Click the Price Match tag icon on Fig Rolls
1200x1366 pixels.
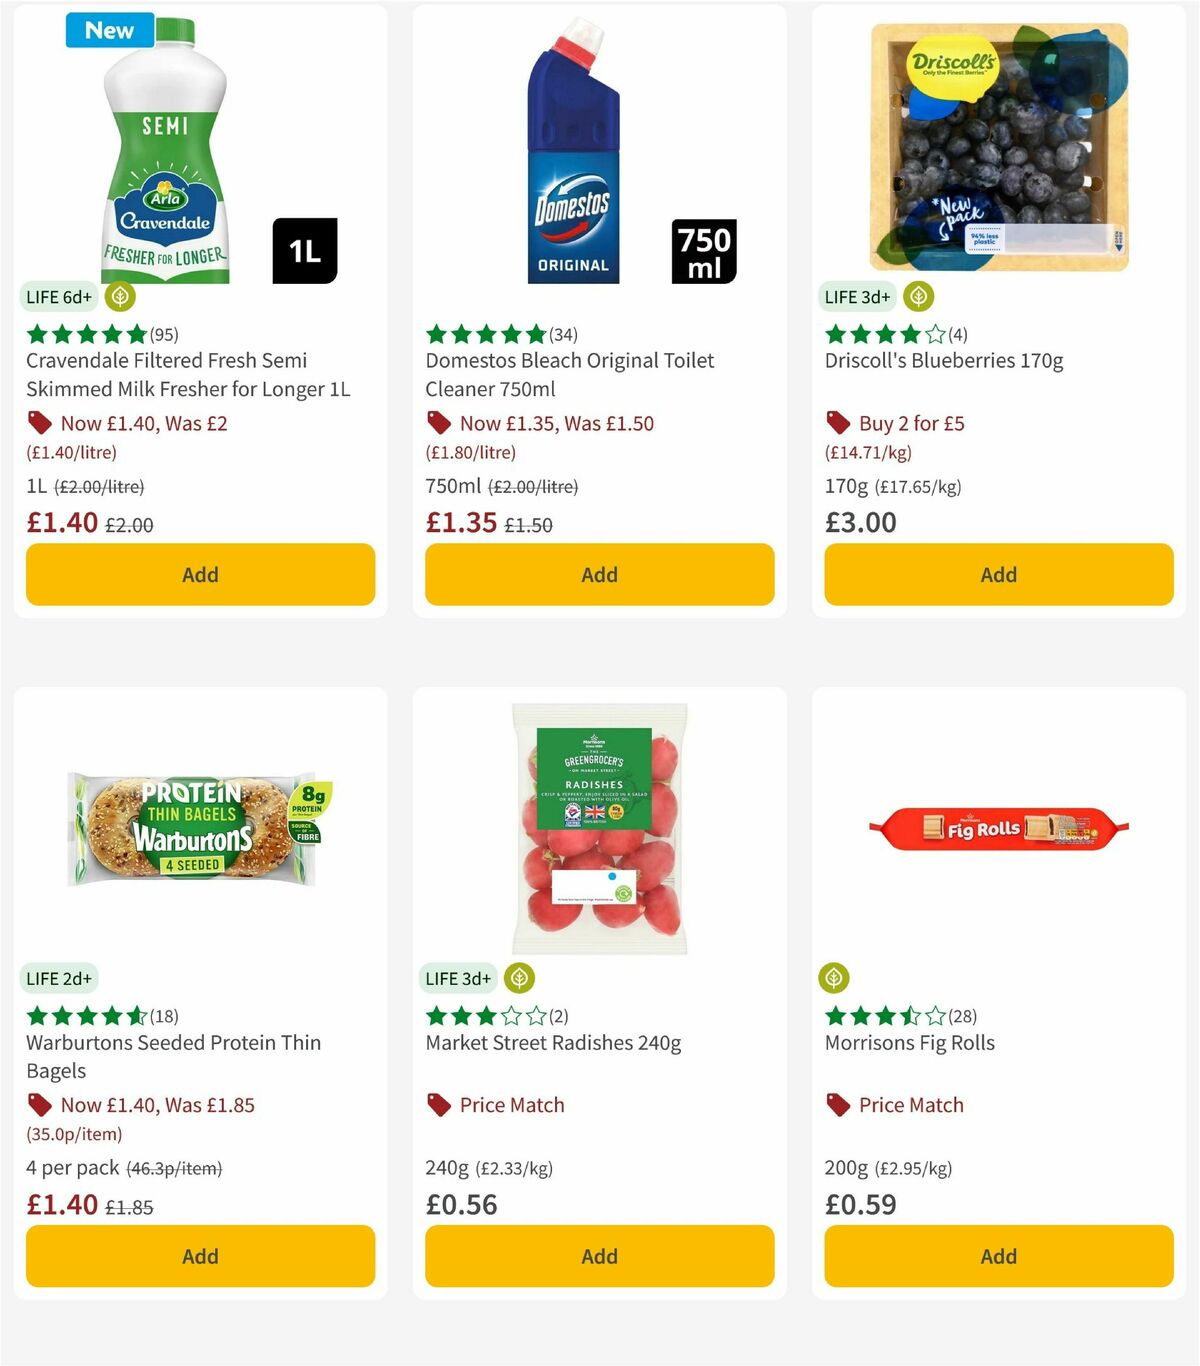click(837, 1105)
